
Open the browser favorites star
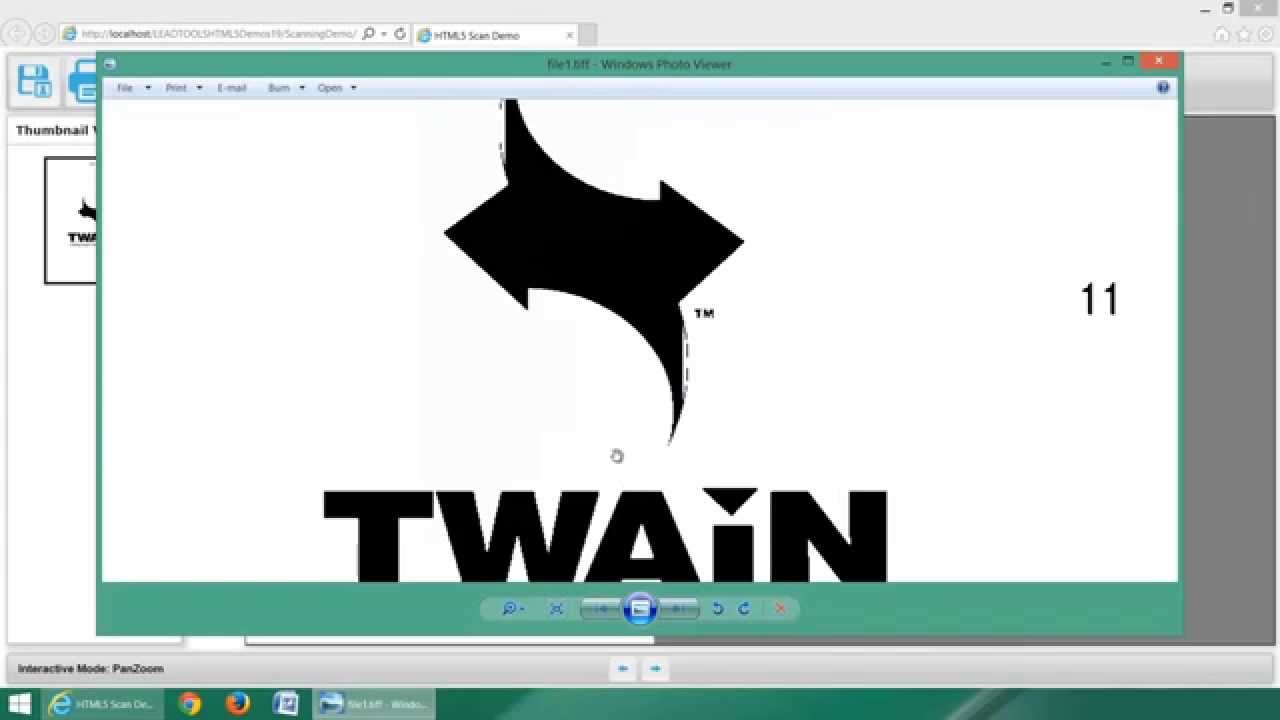(x=1244, y=34)
